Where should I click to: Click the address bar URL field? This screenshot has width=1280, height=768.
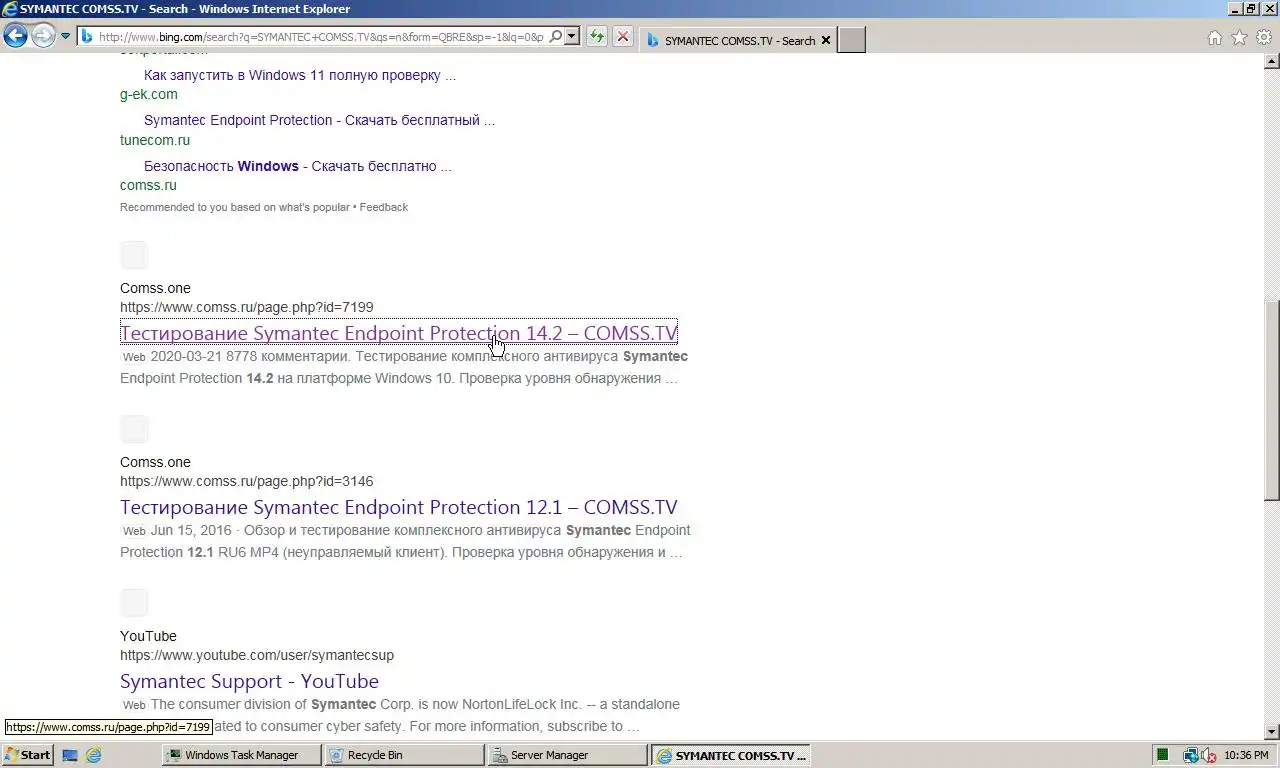coord(321,37)
